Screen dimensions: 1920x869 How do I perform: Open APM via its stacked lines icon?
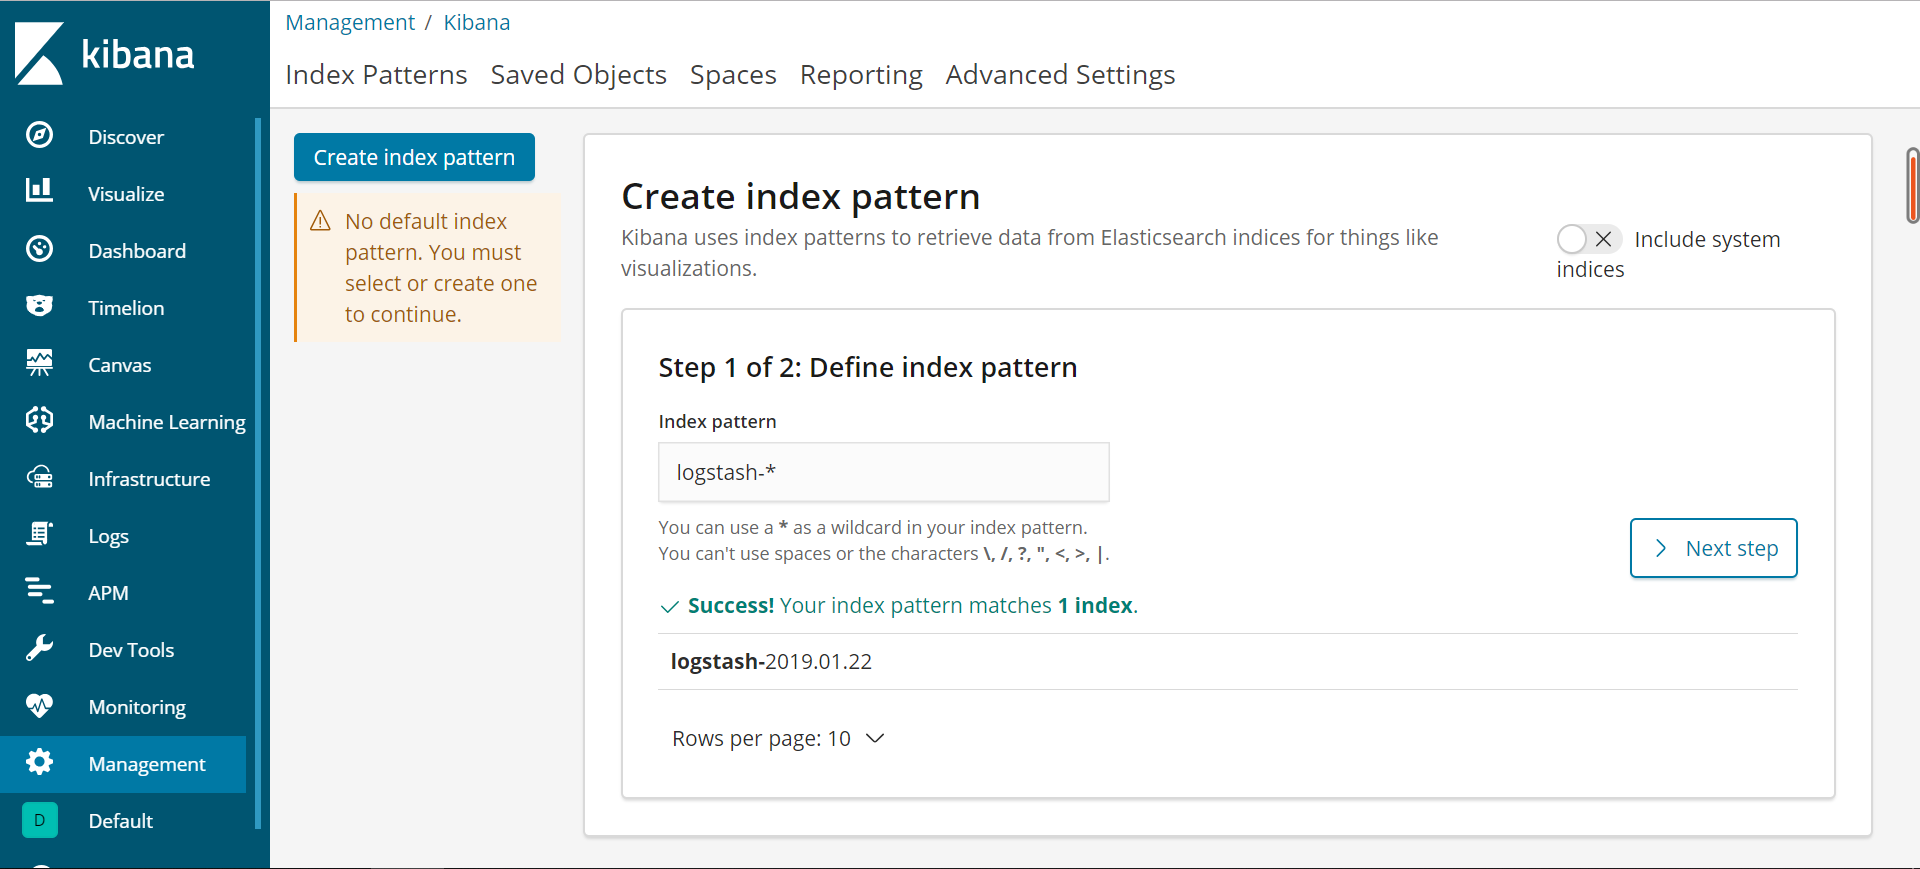[x=39, y=591]
